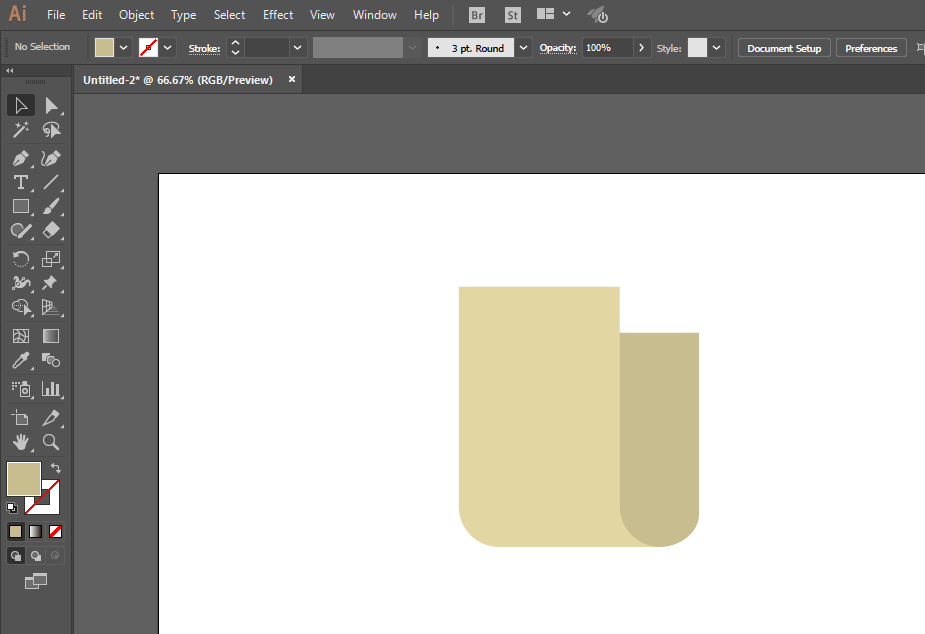Select the Curvature tool
Image resolution: width=925 pixels, height=634 pixels.
(51, 159)
